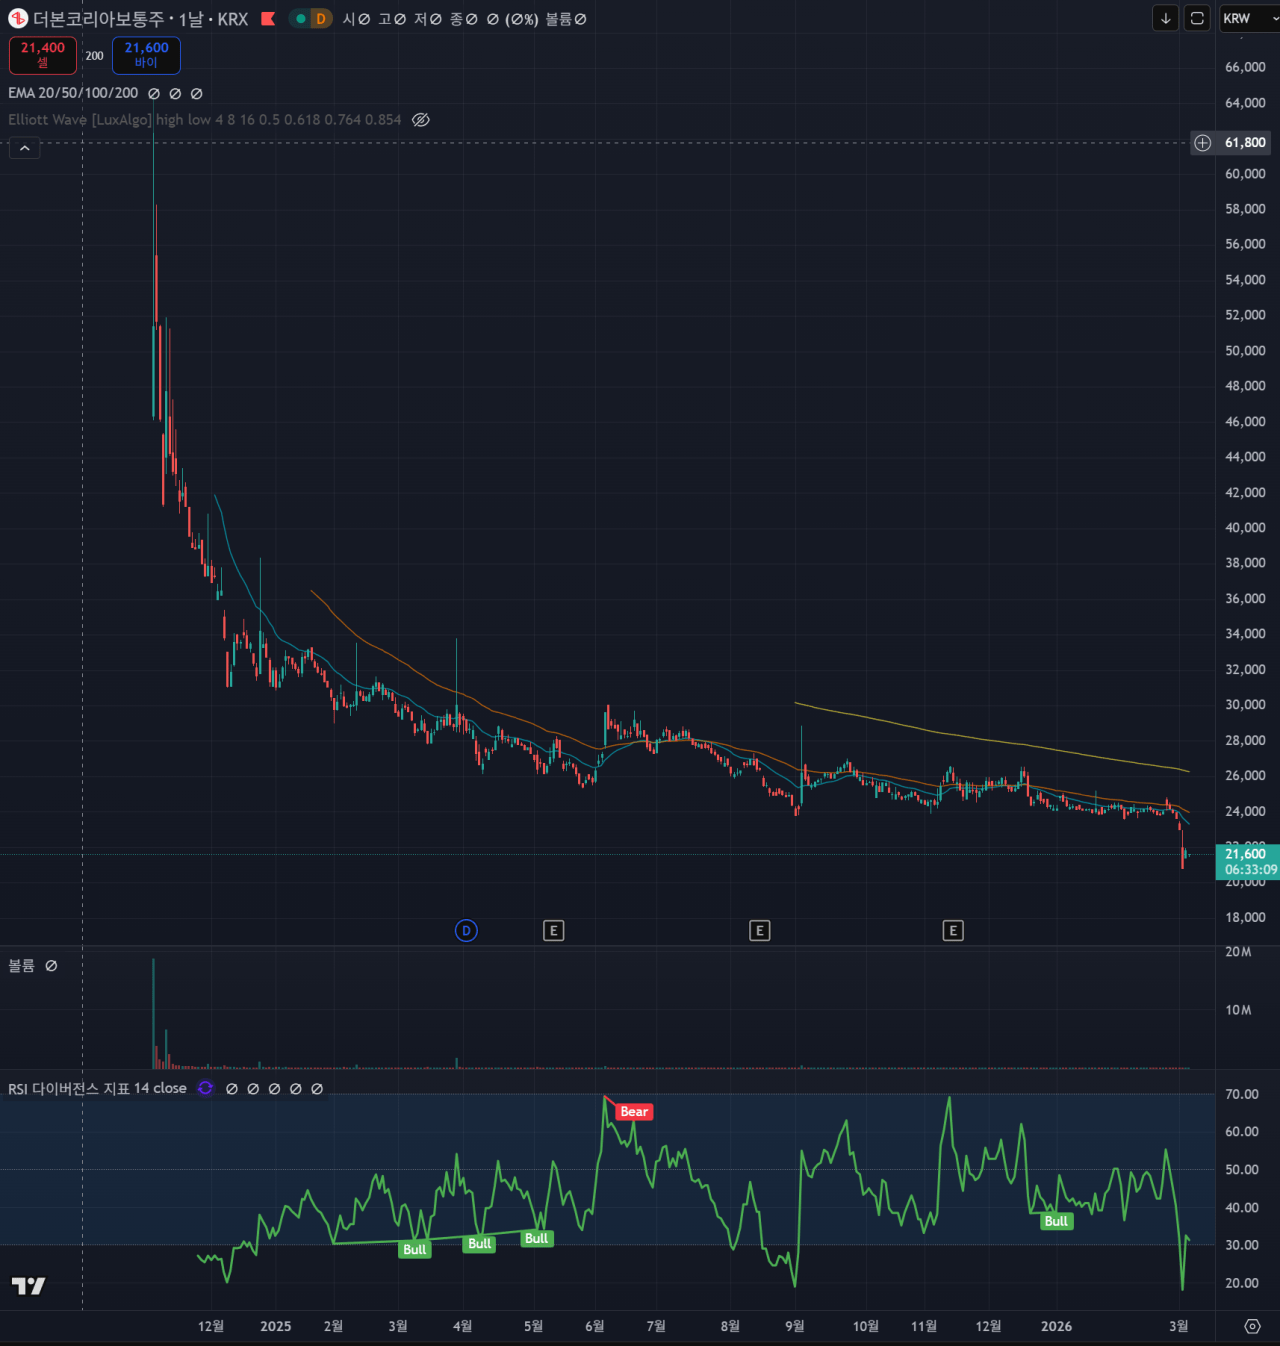Select the EMA 20/50/100/200 indicator label
Screen dimensions: 1280x1346
click(x=73, y=93)
